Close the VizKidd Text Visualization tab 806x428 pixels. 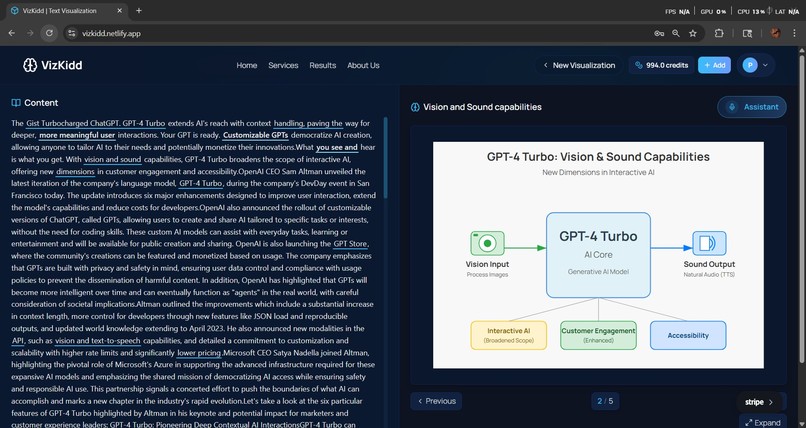point(120,10)
